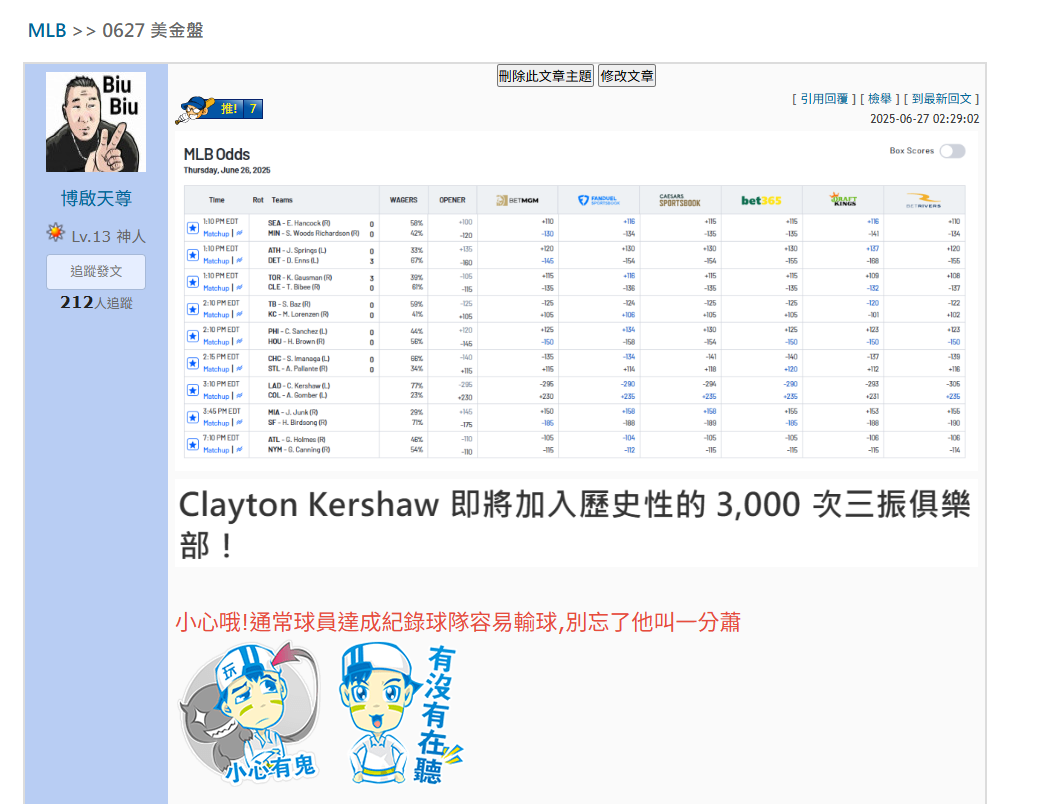Click the red 小心哦 warning sentence
1042x804 pixels.
pyautogui.click(x=458, y=623)
